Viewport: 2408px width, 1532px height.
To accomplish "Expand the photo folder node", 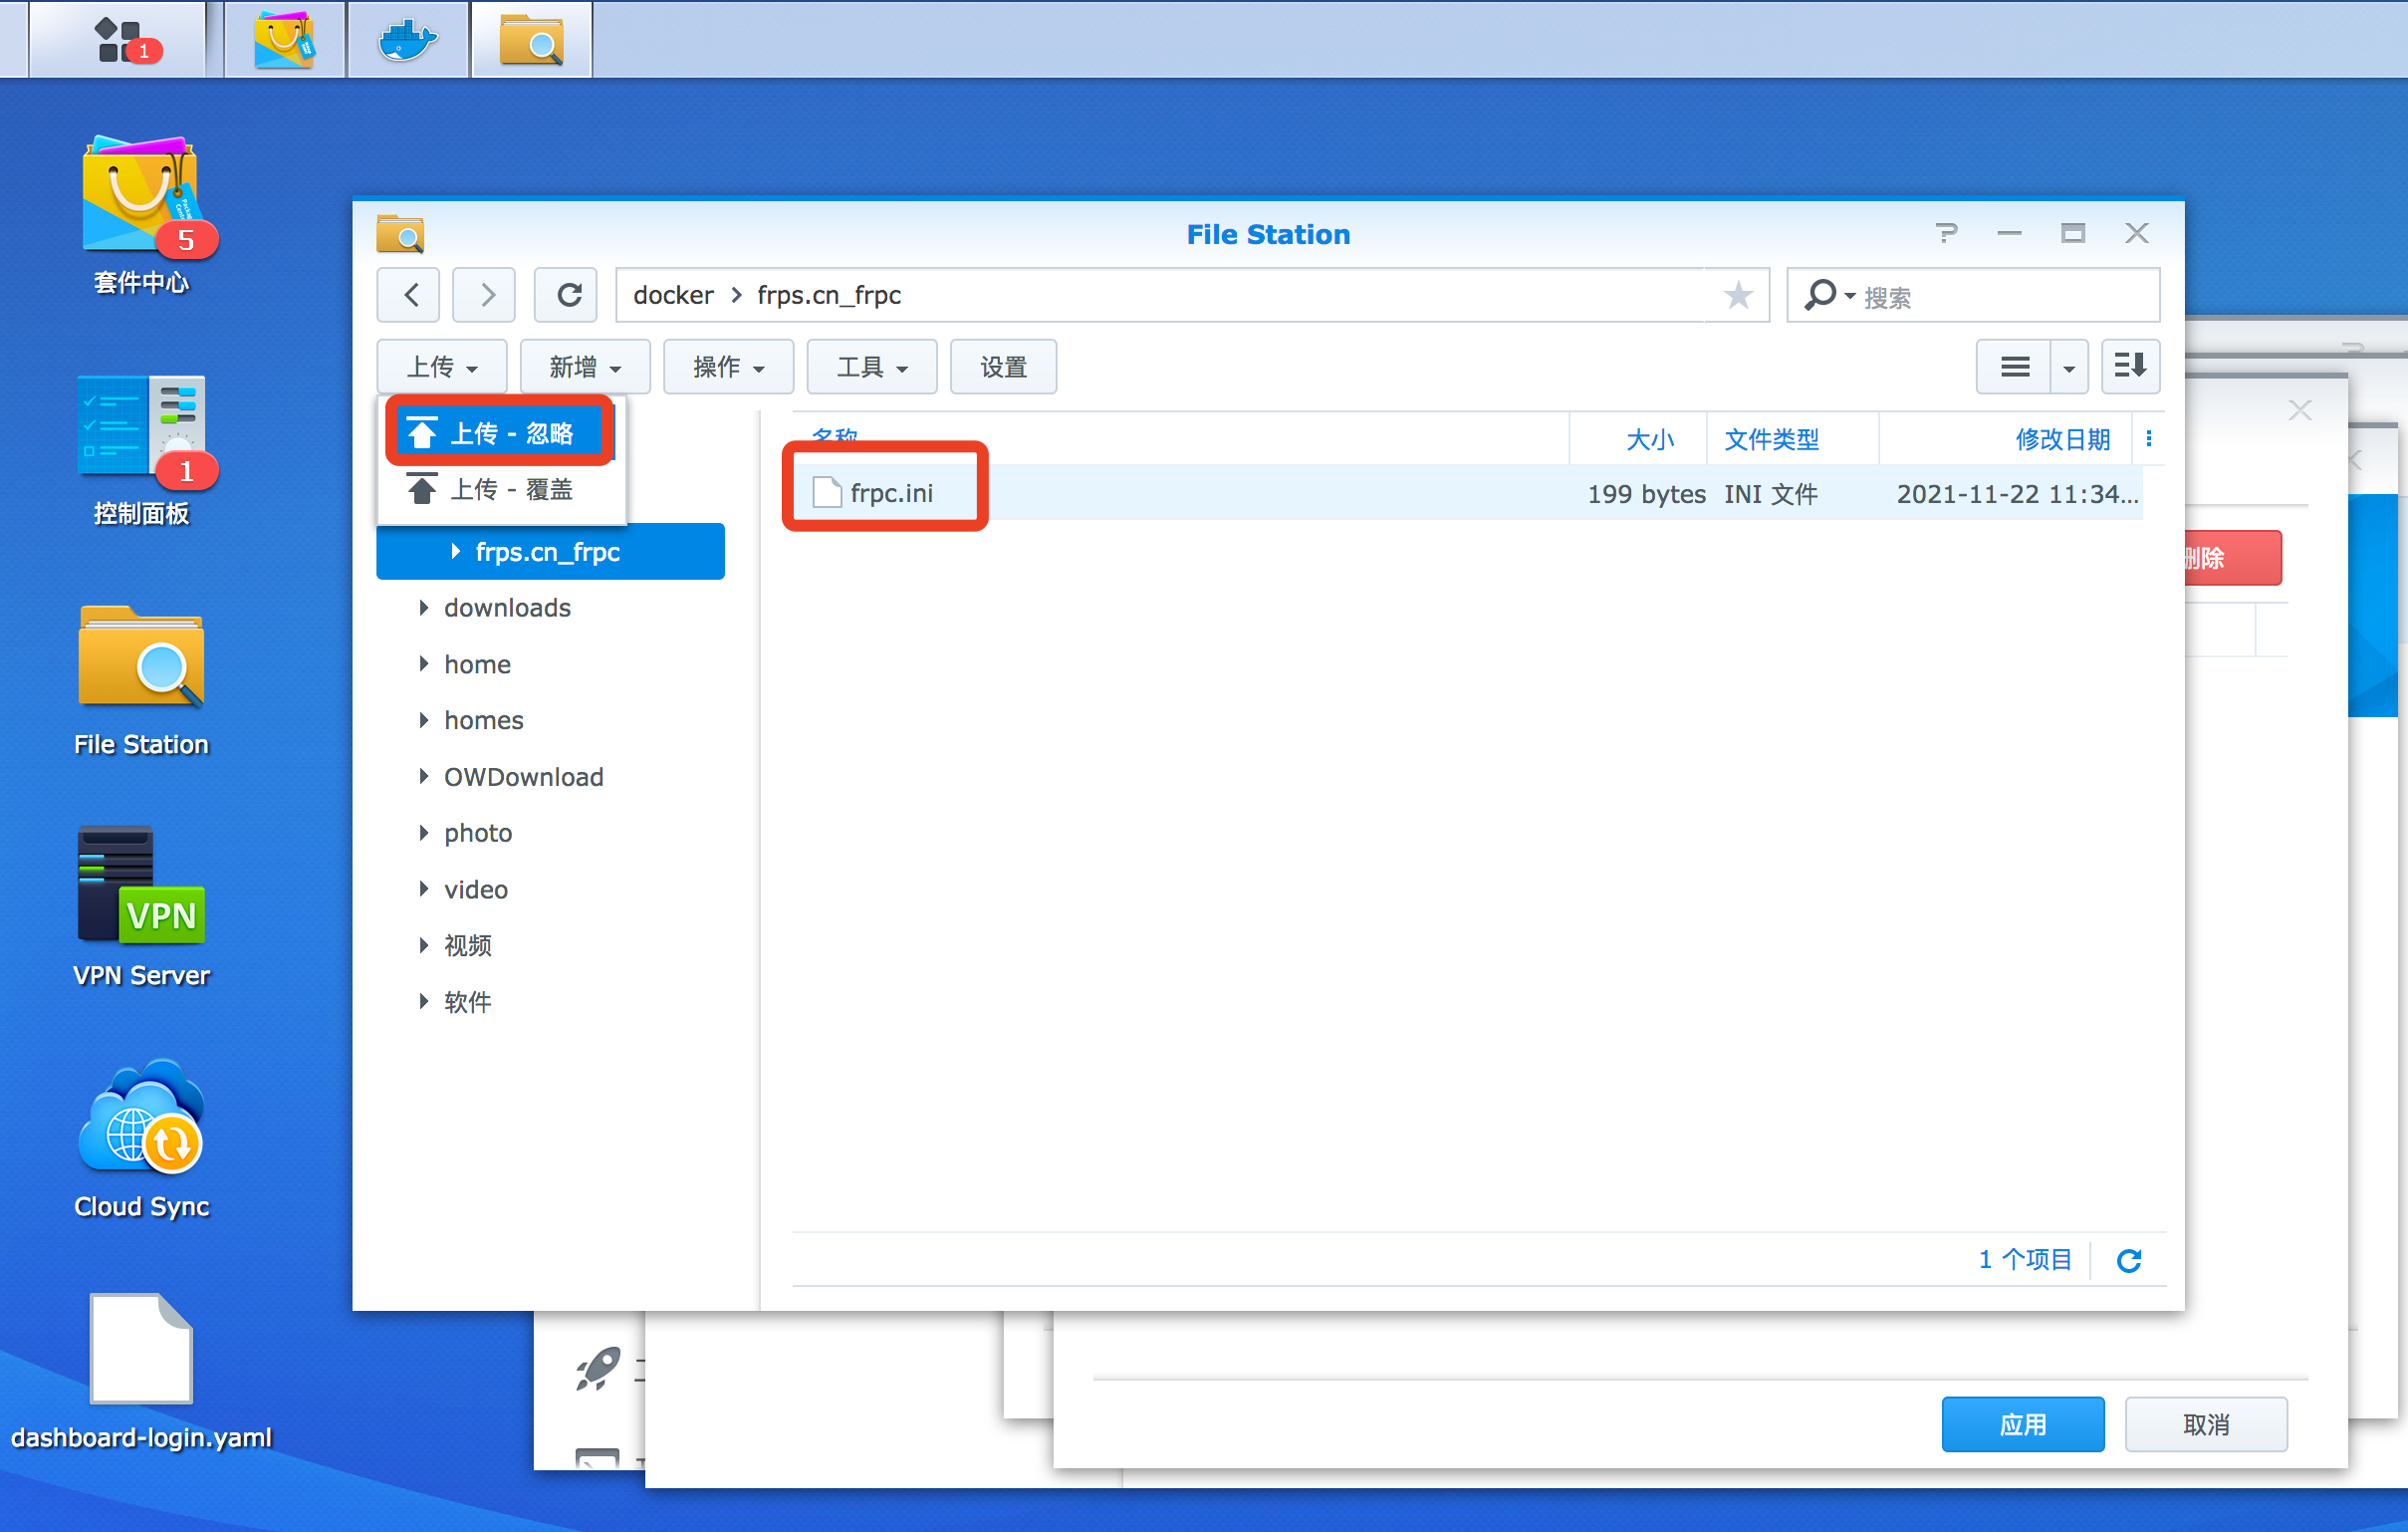I will point(424,833).
